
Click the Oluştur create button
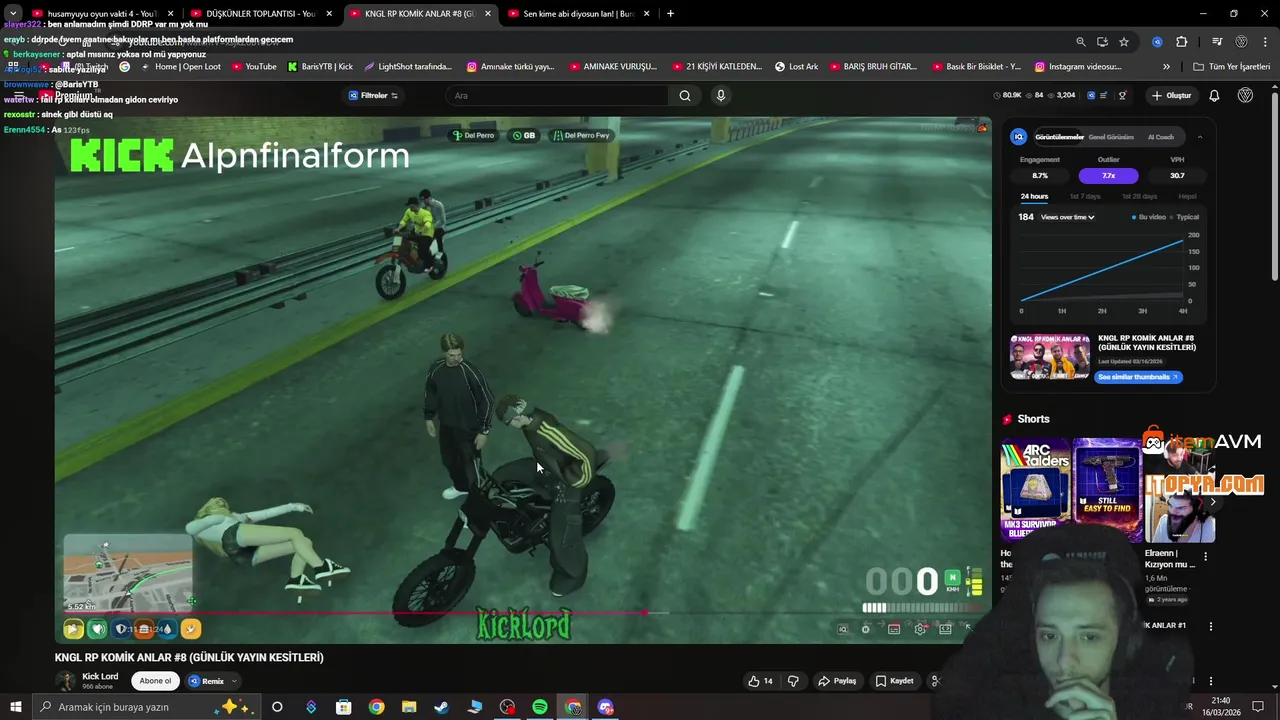pyautogui.click(x=1171, y=95)
